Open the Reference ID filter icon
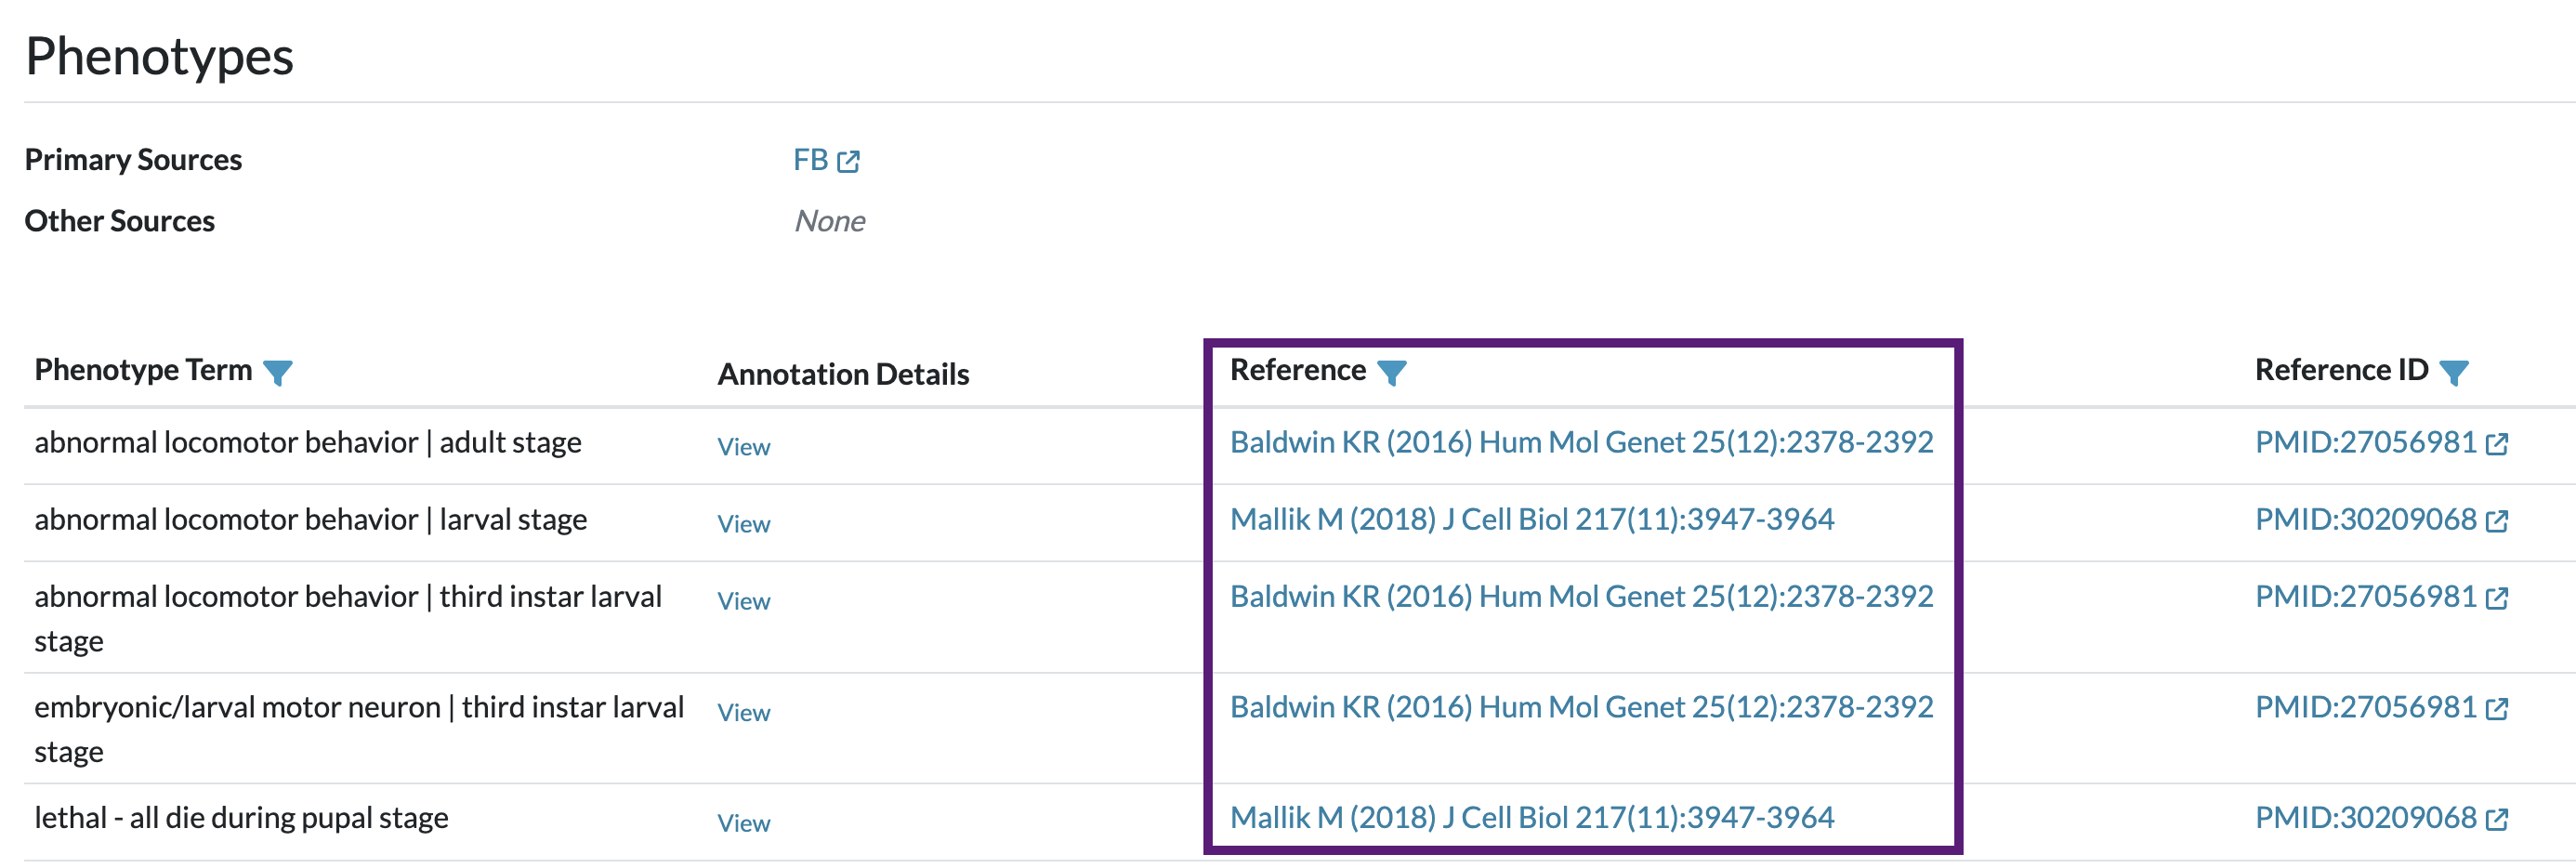The height and width of the screenshot is (868, 2576). [2453, 372]
